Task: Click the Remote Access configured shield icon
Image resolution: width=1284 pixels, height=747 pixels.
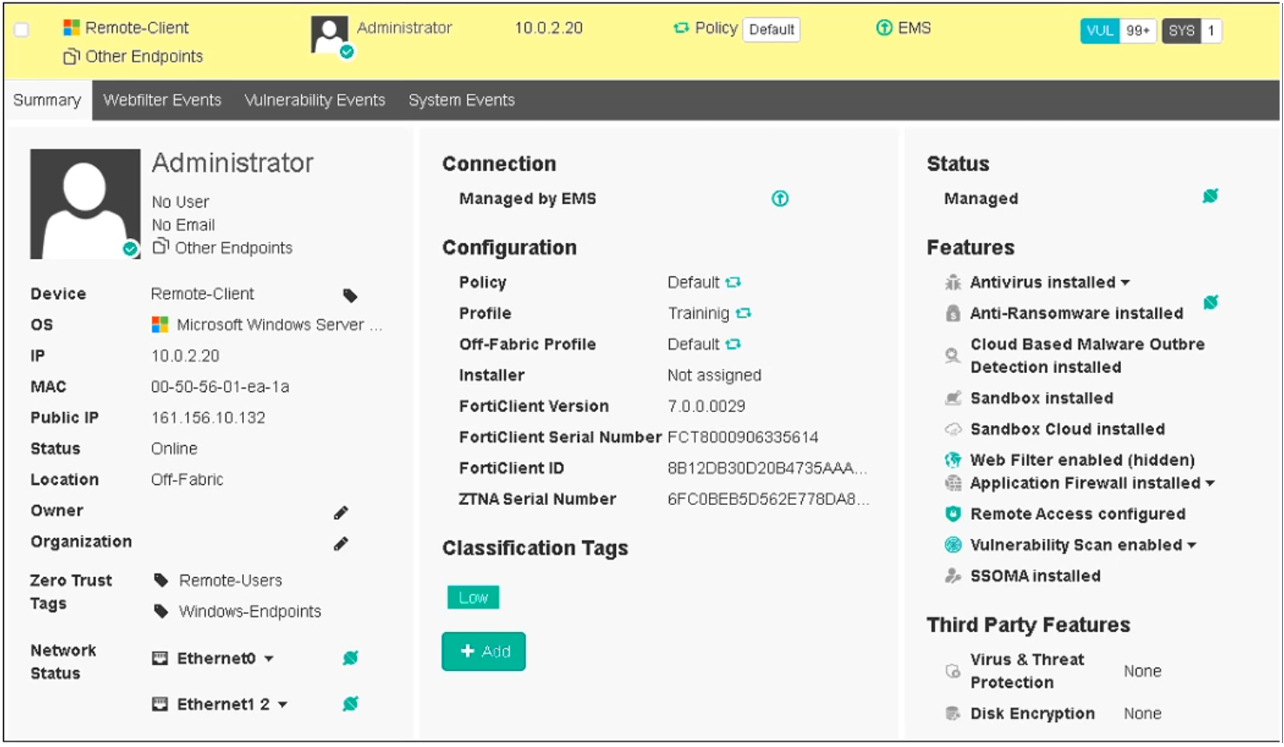Action: [953, 514]
